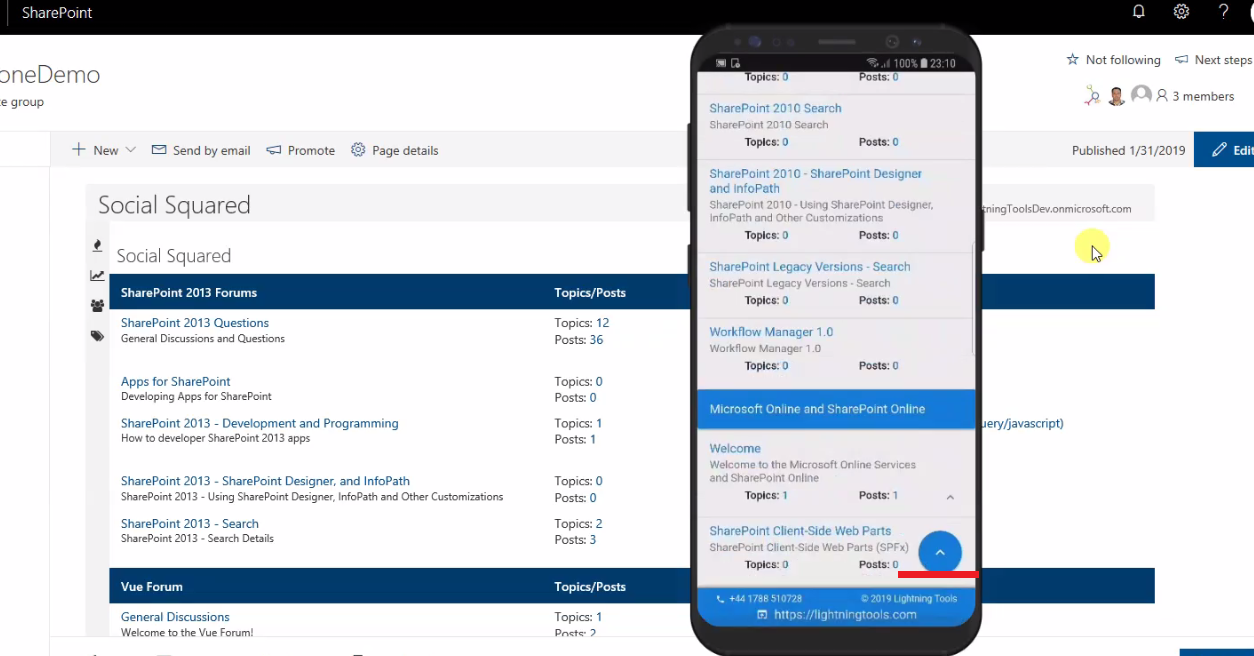
Task: Click the Promote megaphone icon in toolbar
Action: [x=274, y=150]
